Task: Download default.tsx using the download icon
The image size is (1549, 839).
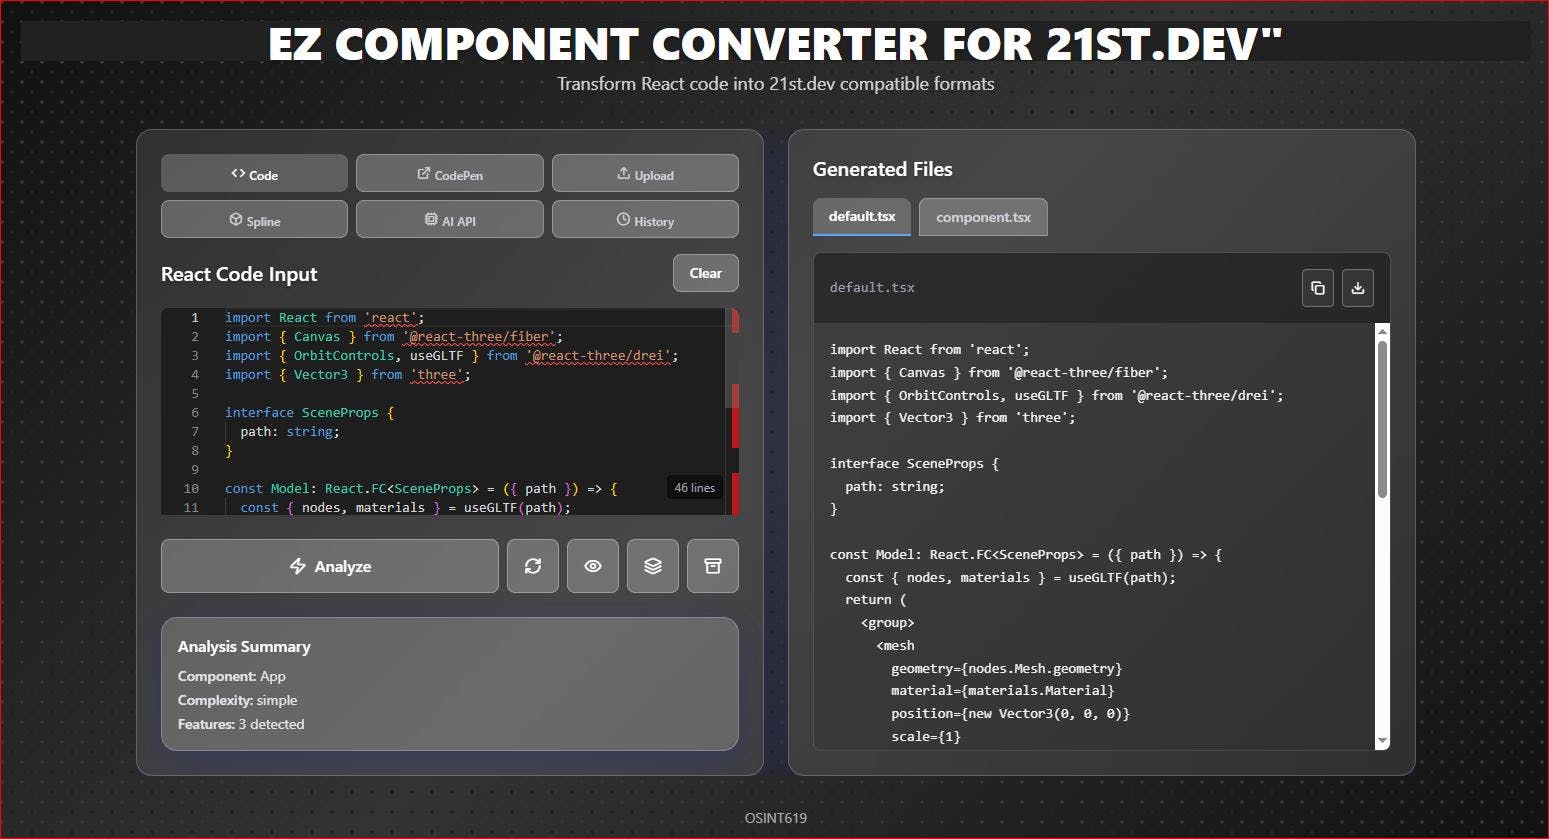Action: (1358, 288)
